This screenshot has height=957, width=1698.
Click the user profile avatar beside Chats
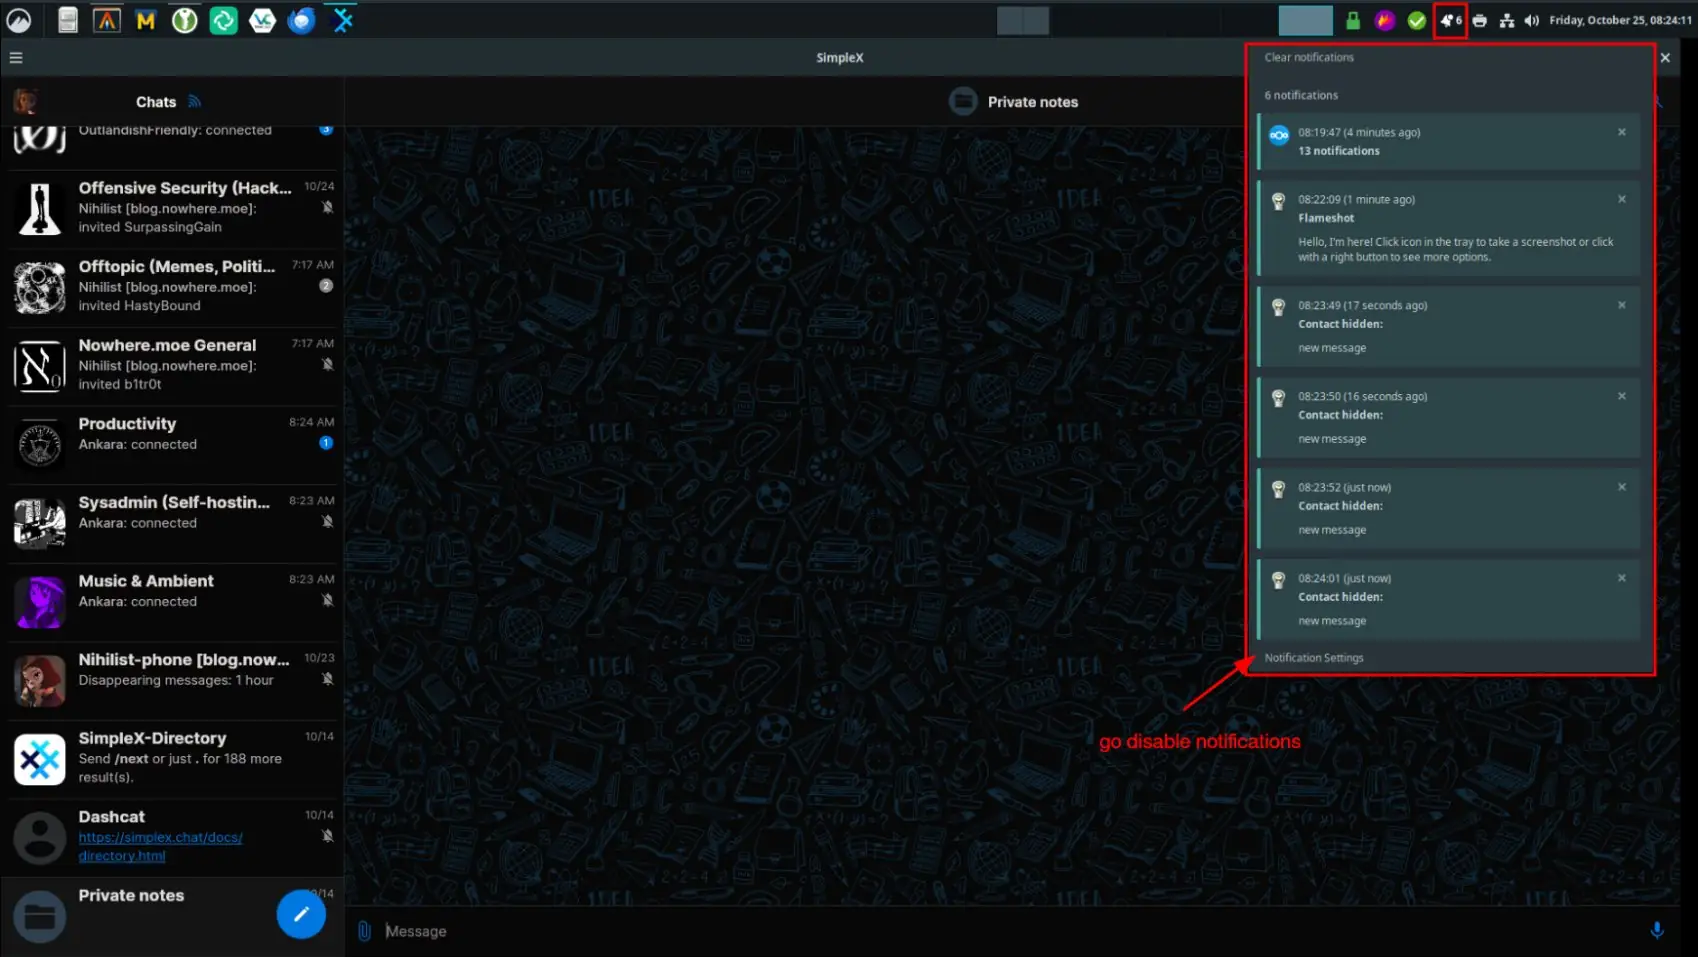click(x=26, y=102)
